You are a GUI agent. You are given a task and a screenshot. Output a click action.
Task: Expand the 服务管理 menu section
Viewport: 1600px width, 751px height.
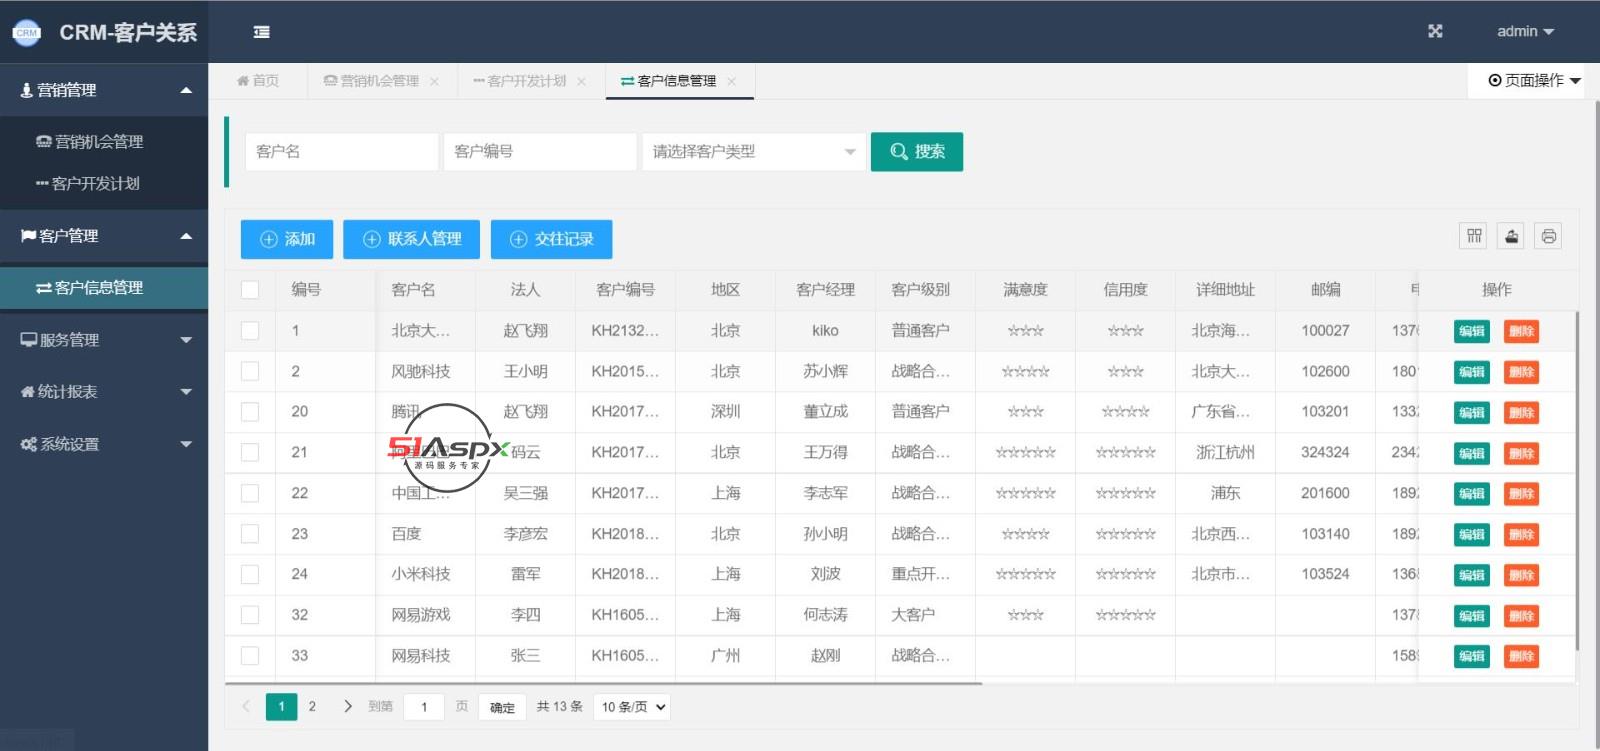(x=104, y=340)
